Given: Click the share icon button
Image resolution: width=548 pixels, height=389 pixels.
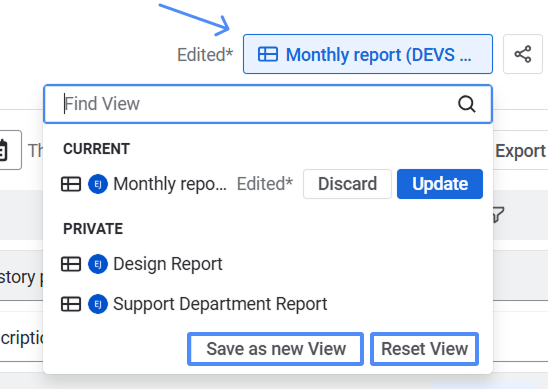Looking at the screenshot, I should coord(522,54).
